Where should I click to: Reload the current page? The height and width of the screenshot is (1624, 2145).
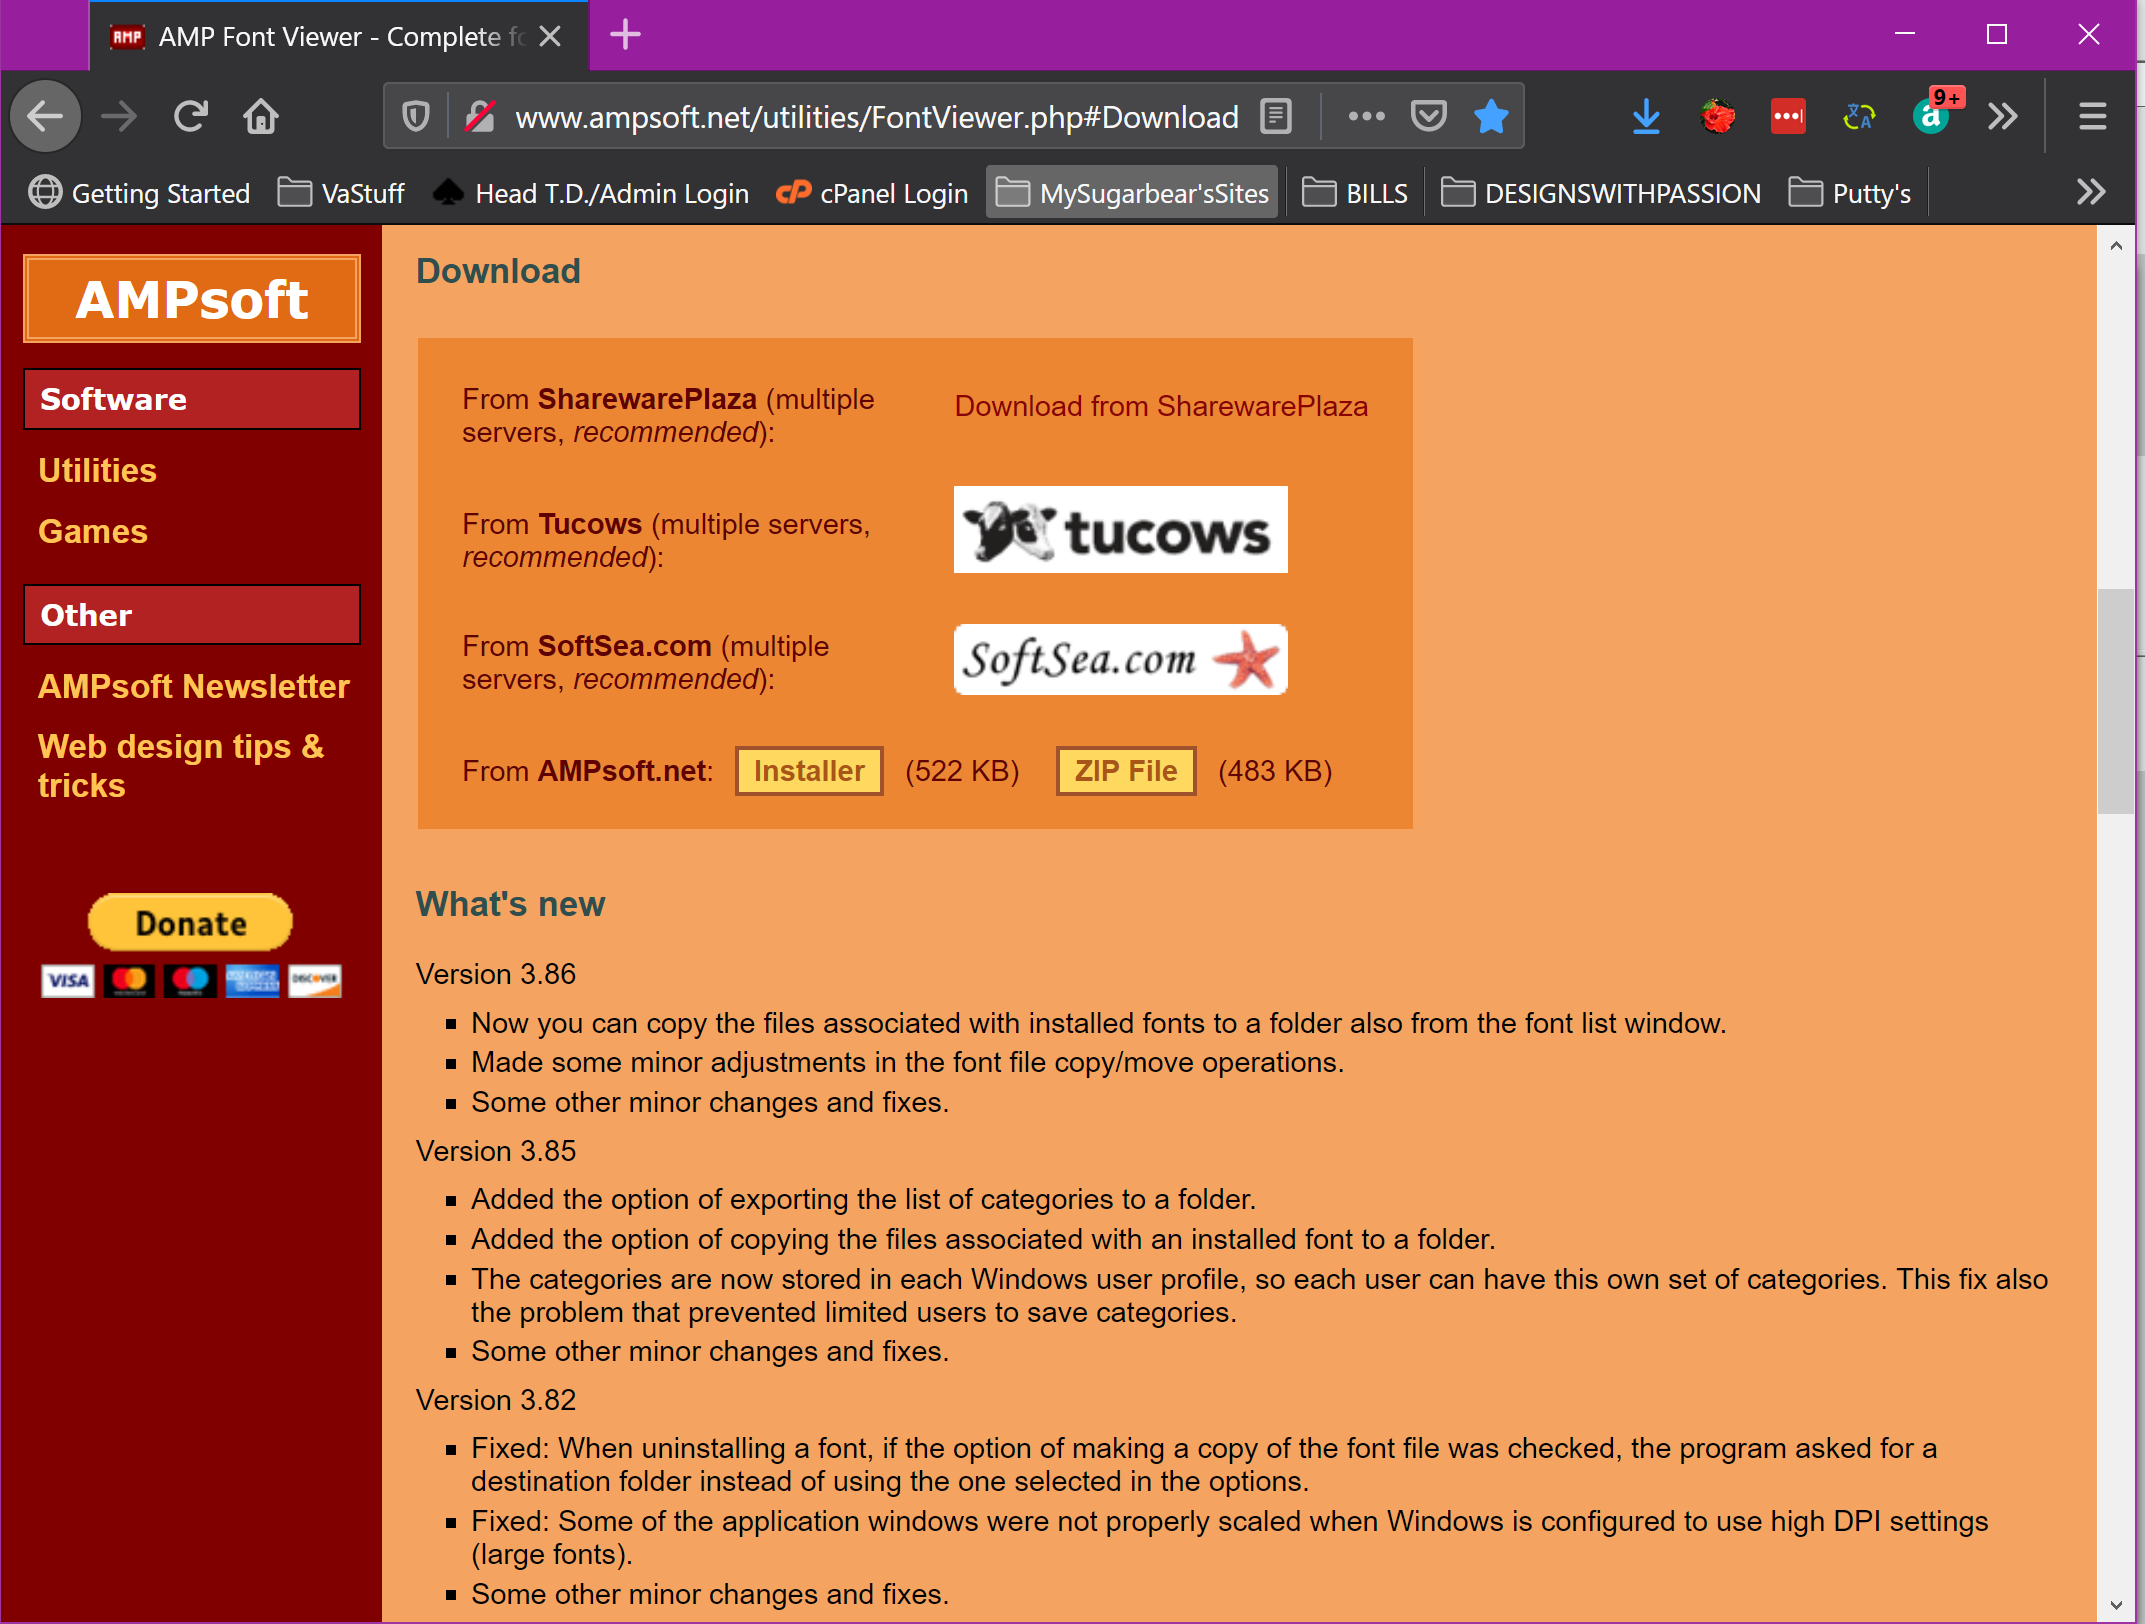coord(191,117)
